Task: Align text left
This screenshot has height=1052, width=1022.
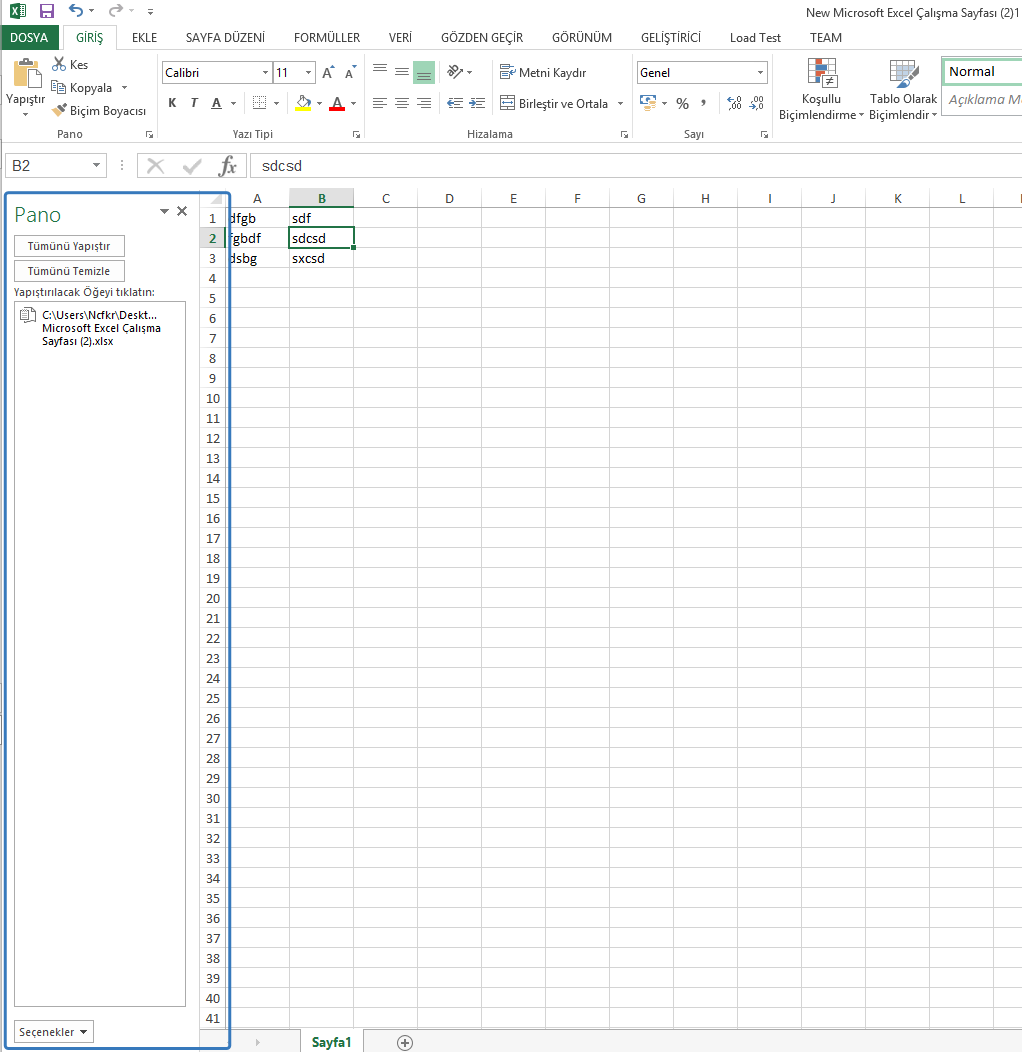Action: [380, 103]
